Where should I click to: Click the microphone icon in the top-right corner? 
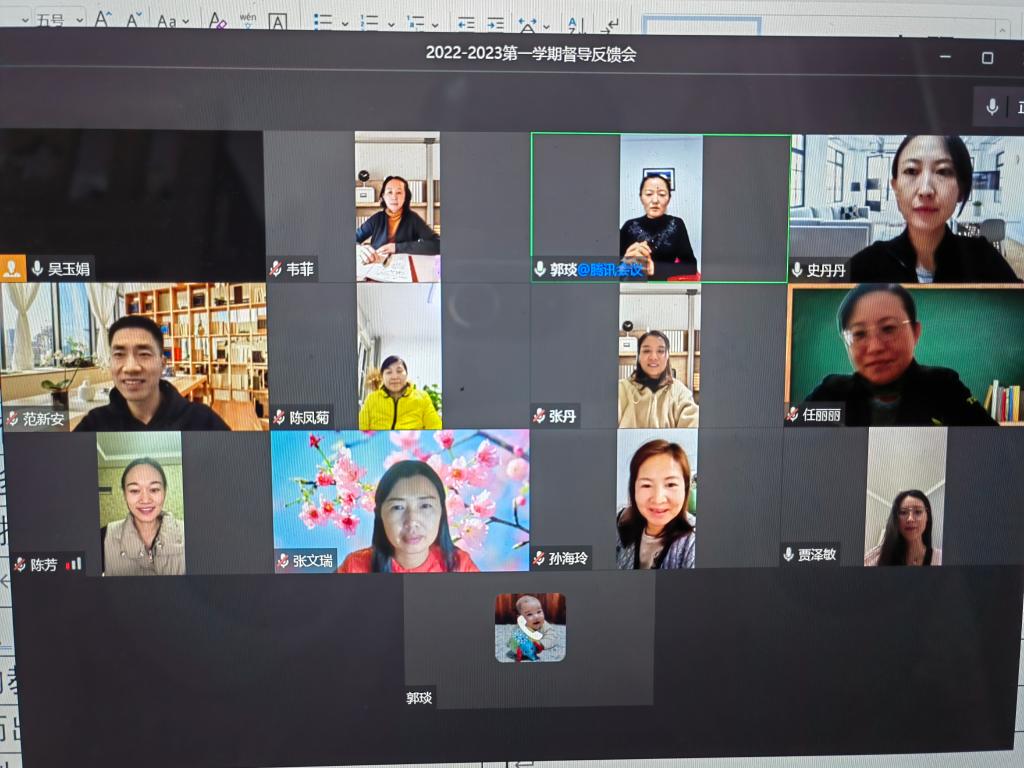(x=992, y=107)
